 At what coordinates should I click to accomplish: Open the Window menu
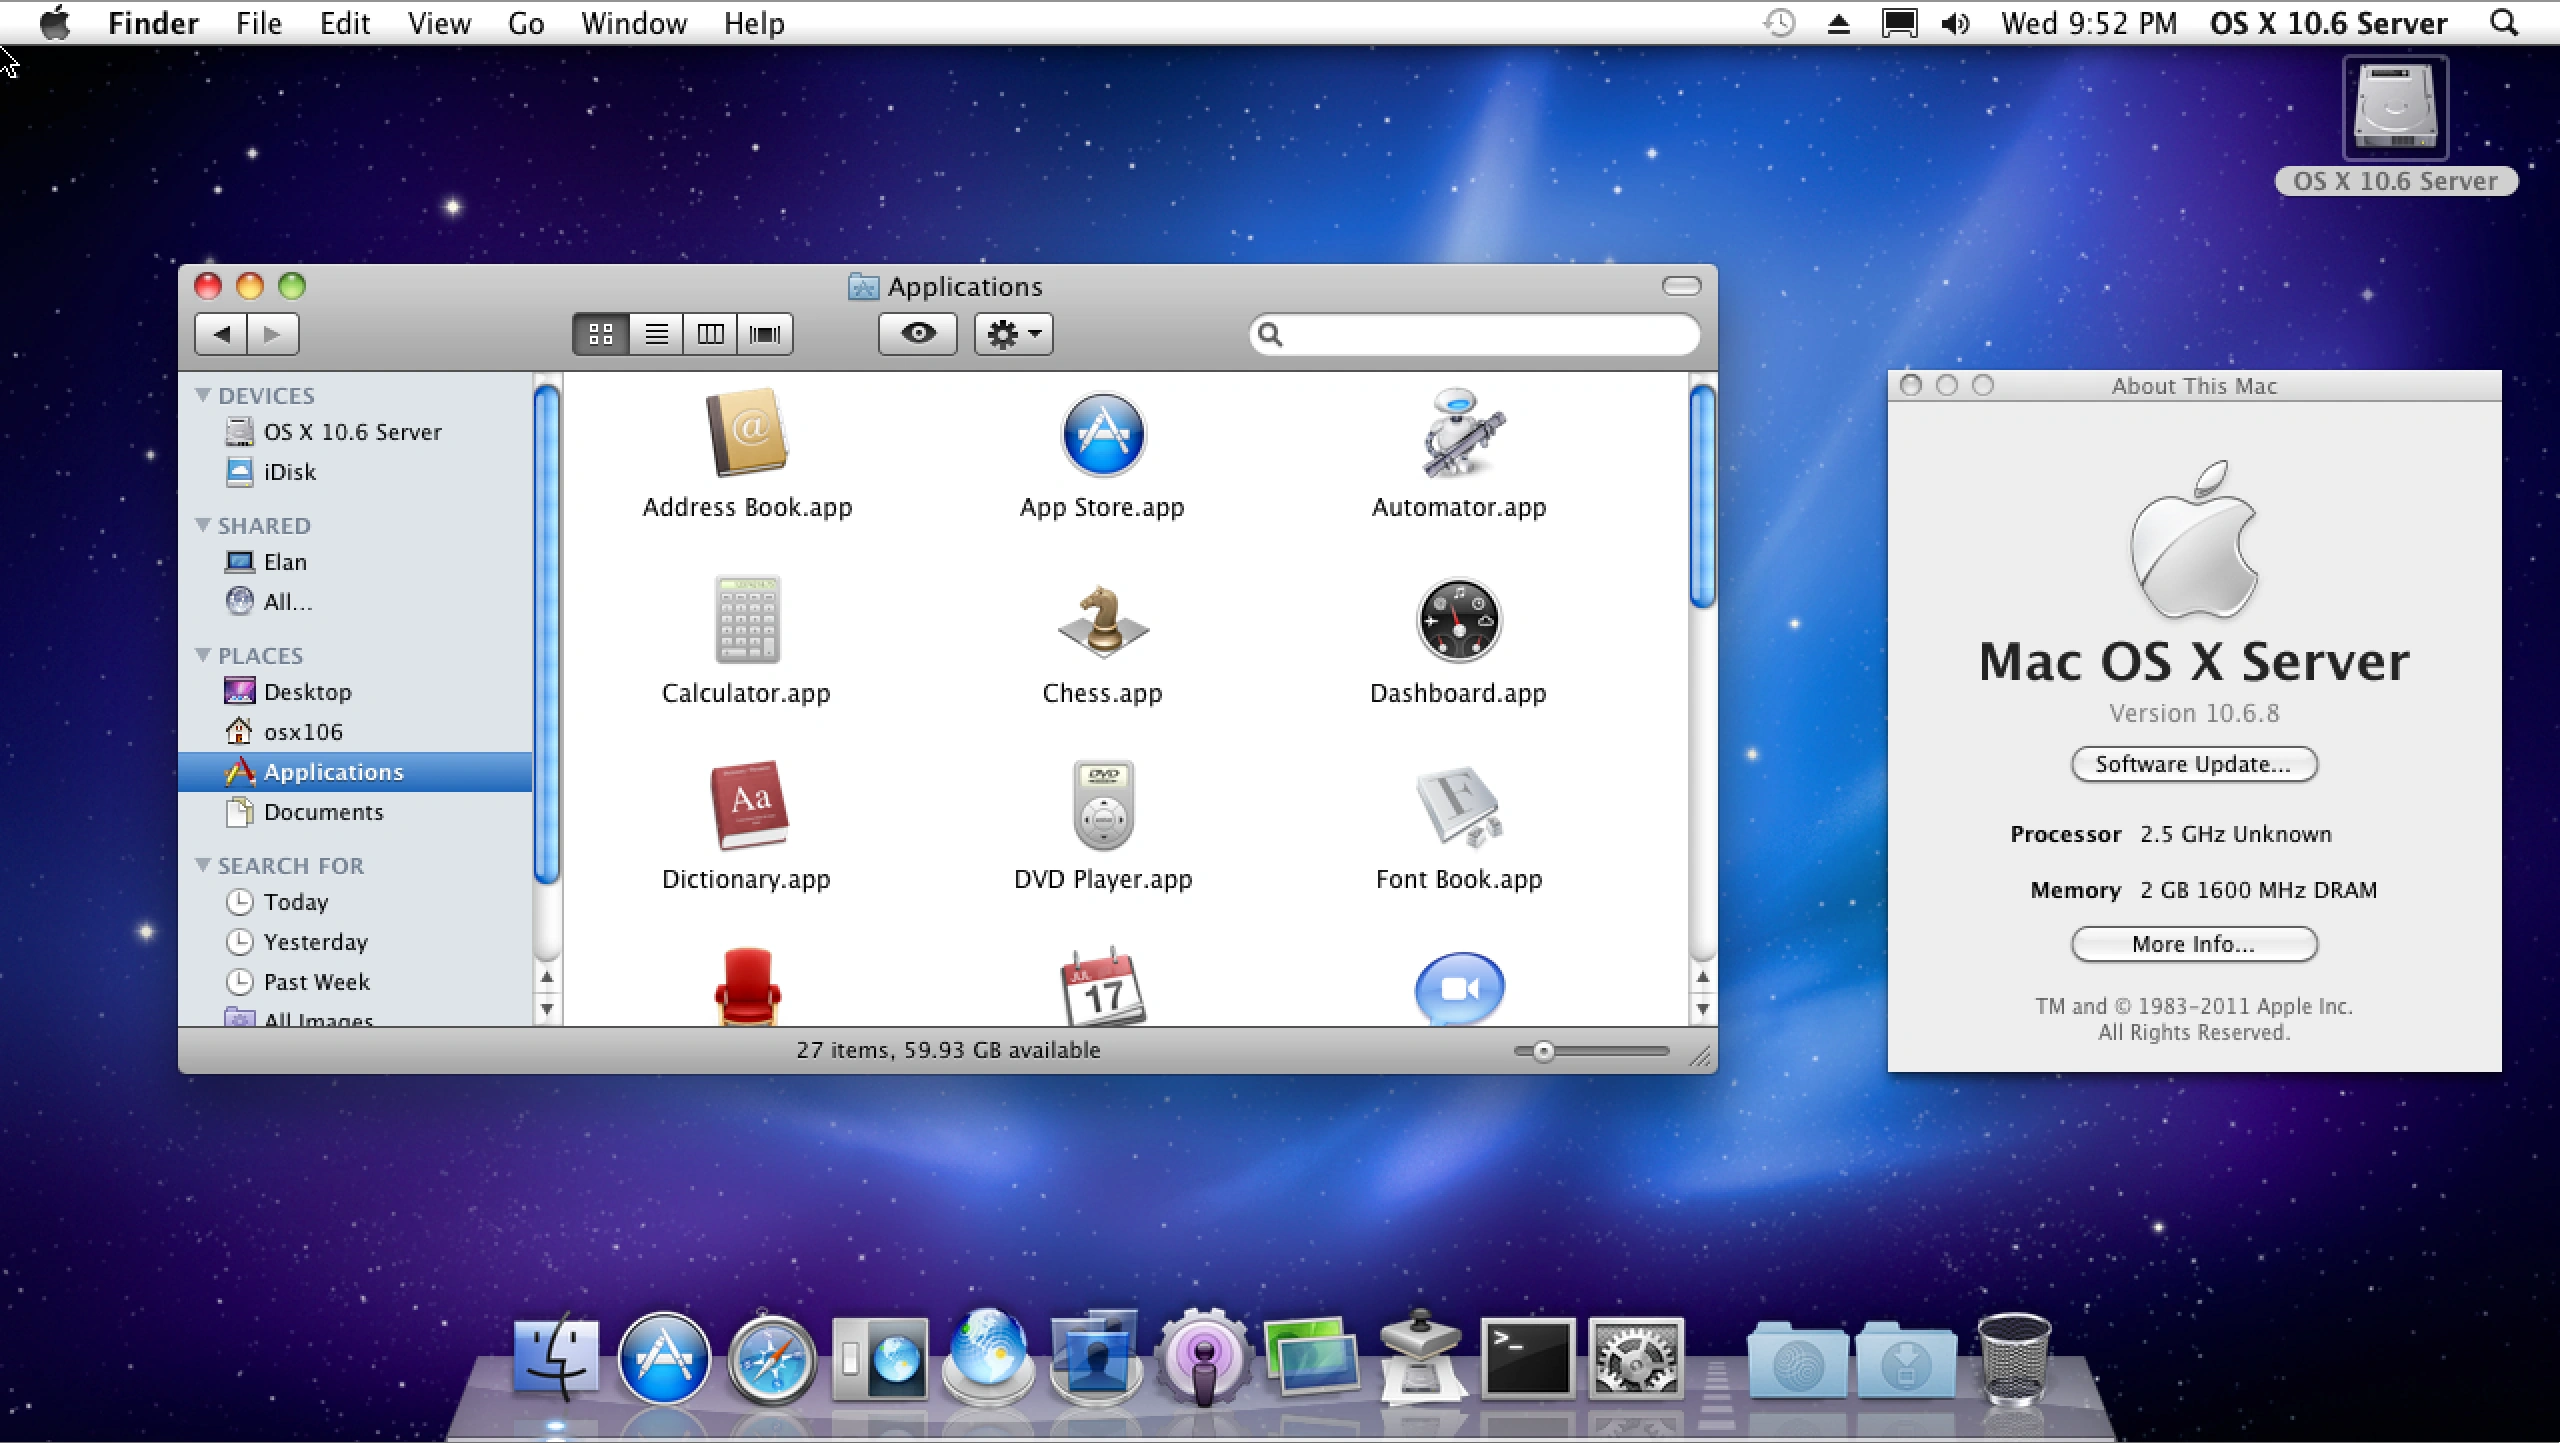[633, 23]
